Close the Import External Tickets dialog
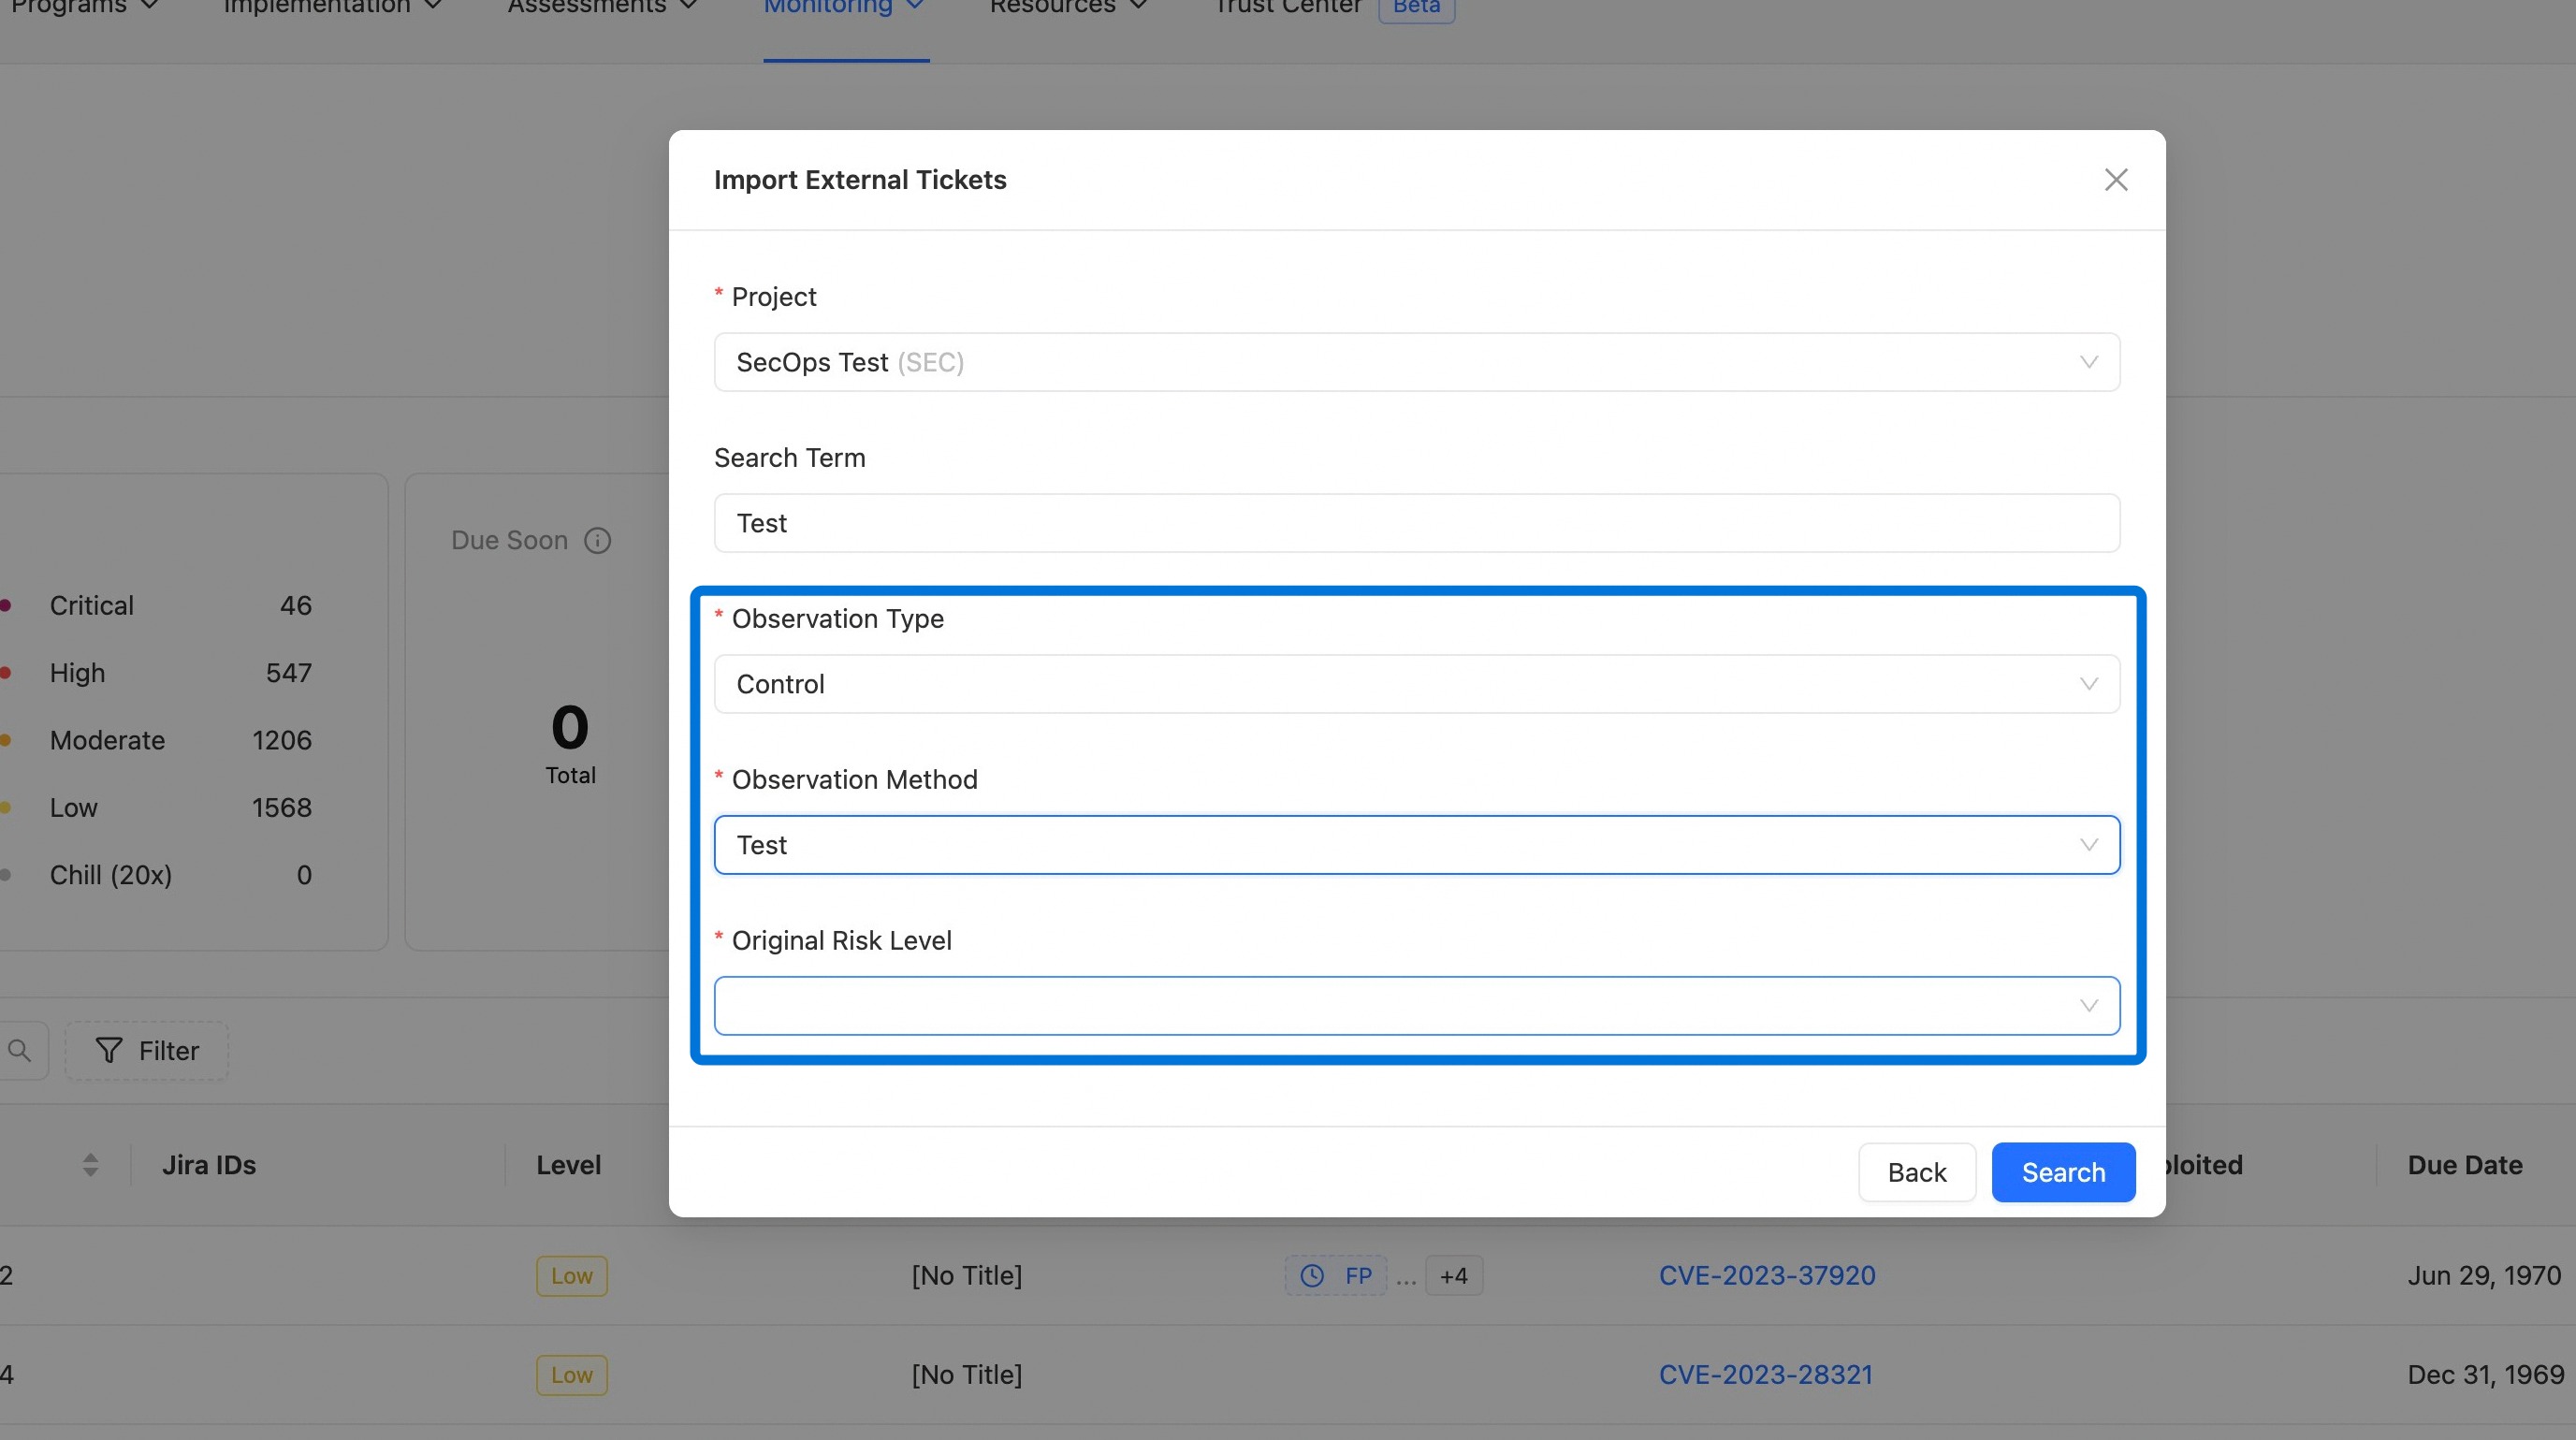2576x1440 pixels. 2115,180
